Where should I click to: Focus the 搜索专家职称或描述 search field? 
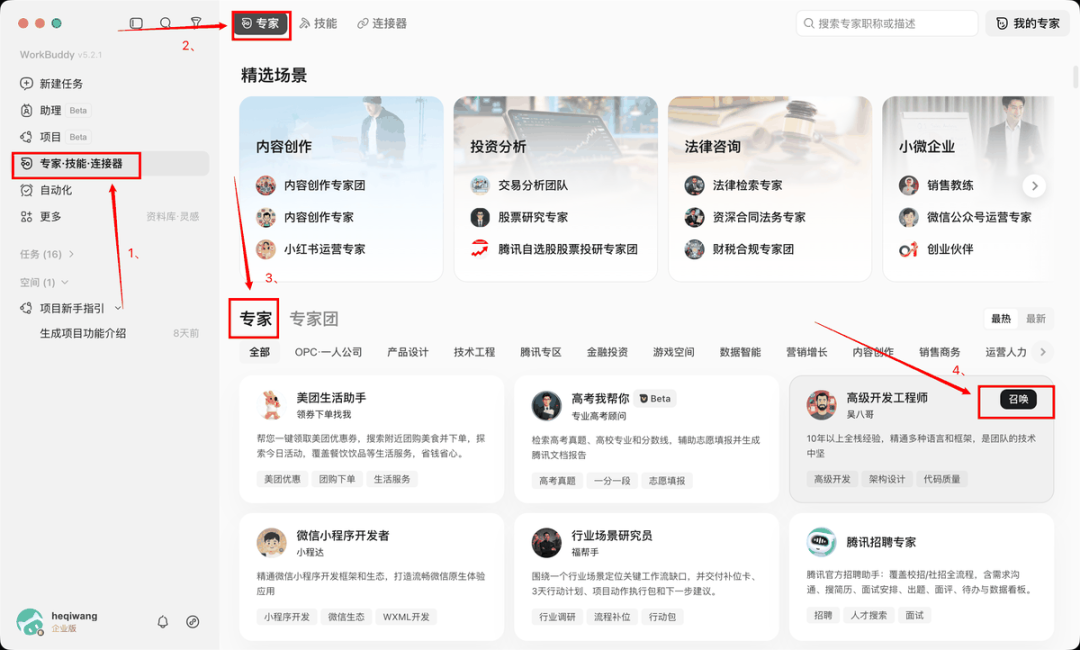coord(886,23)
